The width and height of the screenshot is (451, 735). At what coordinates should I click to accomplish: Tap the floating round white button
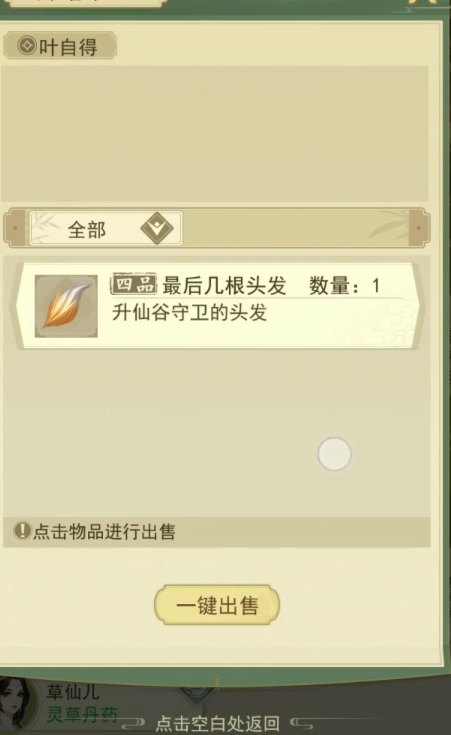click(x=334, y=454)
